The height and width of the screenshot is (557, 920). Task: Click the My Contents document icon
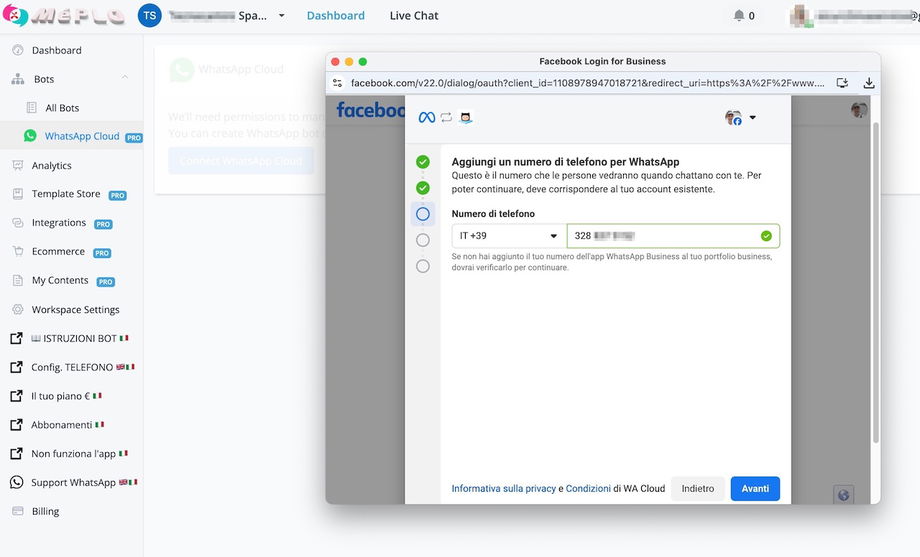18,280
